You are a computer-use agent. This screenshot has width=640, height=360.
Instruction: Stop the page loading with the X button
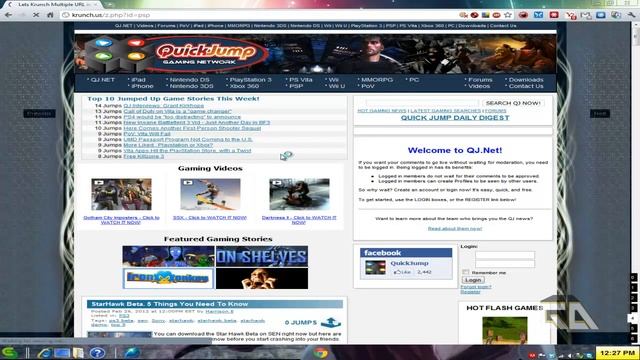coord(36,15)
